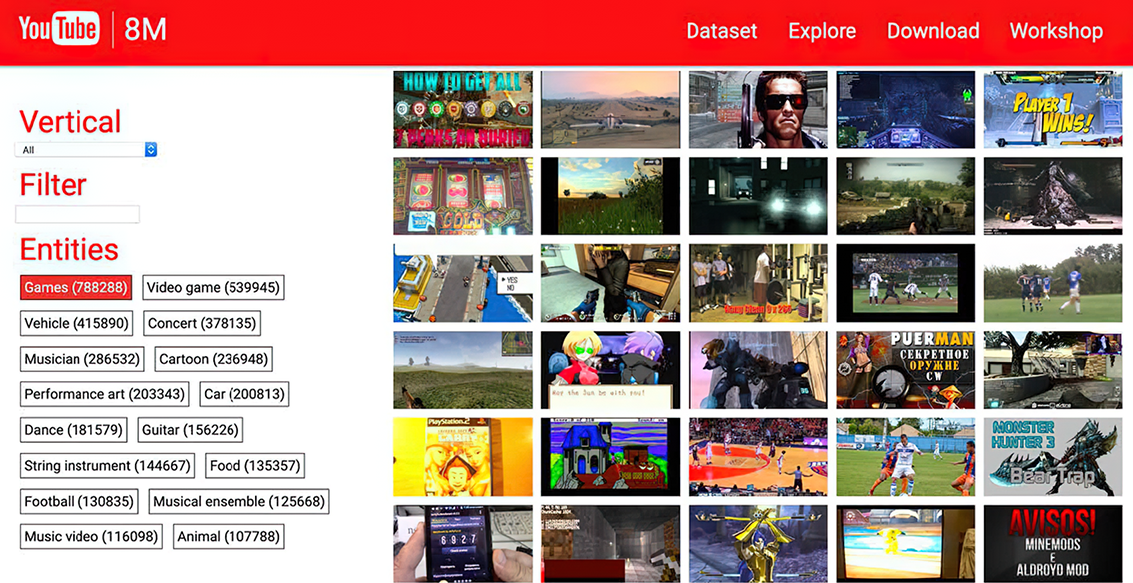This screenshot has height=583, width=1133.
Task: Open the soccer tackle white jersey thumbnail
Action: 905,457
